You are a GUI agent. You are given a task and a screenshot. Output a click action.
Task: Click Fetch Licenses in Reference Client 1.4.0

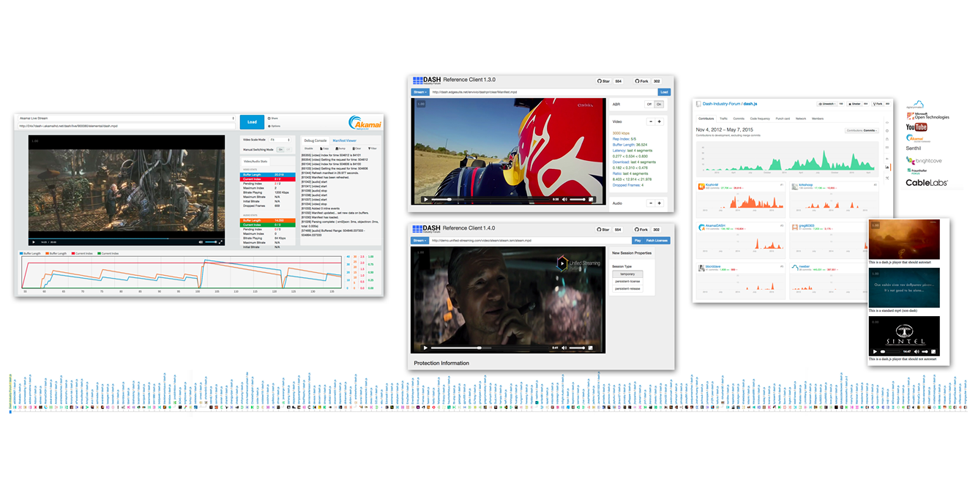(656, 241)
